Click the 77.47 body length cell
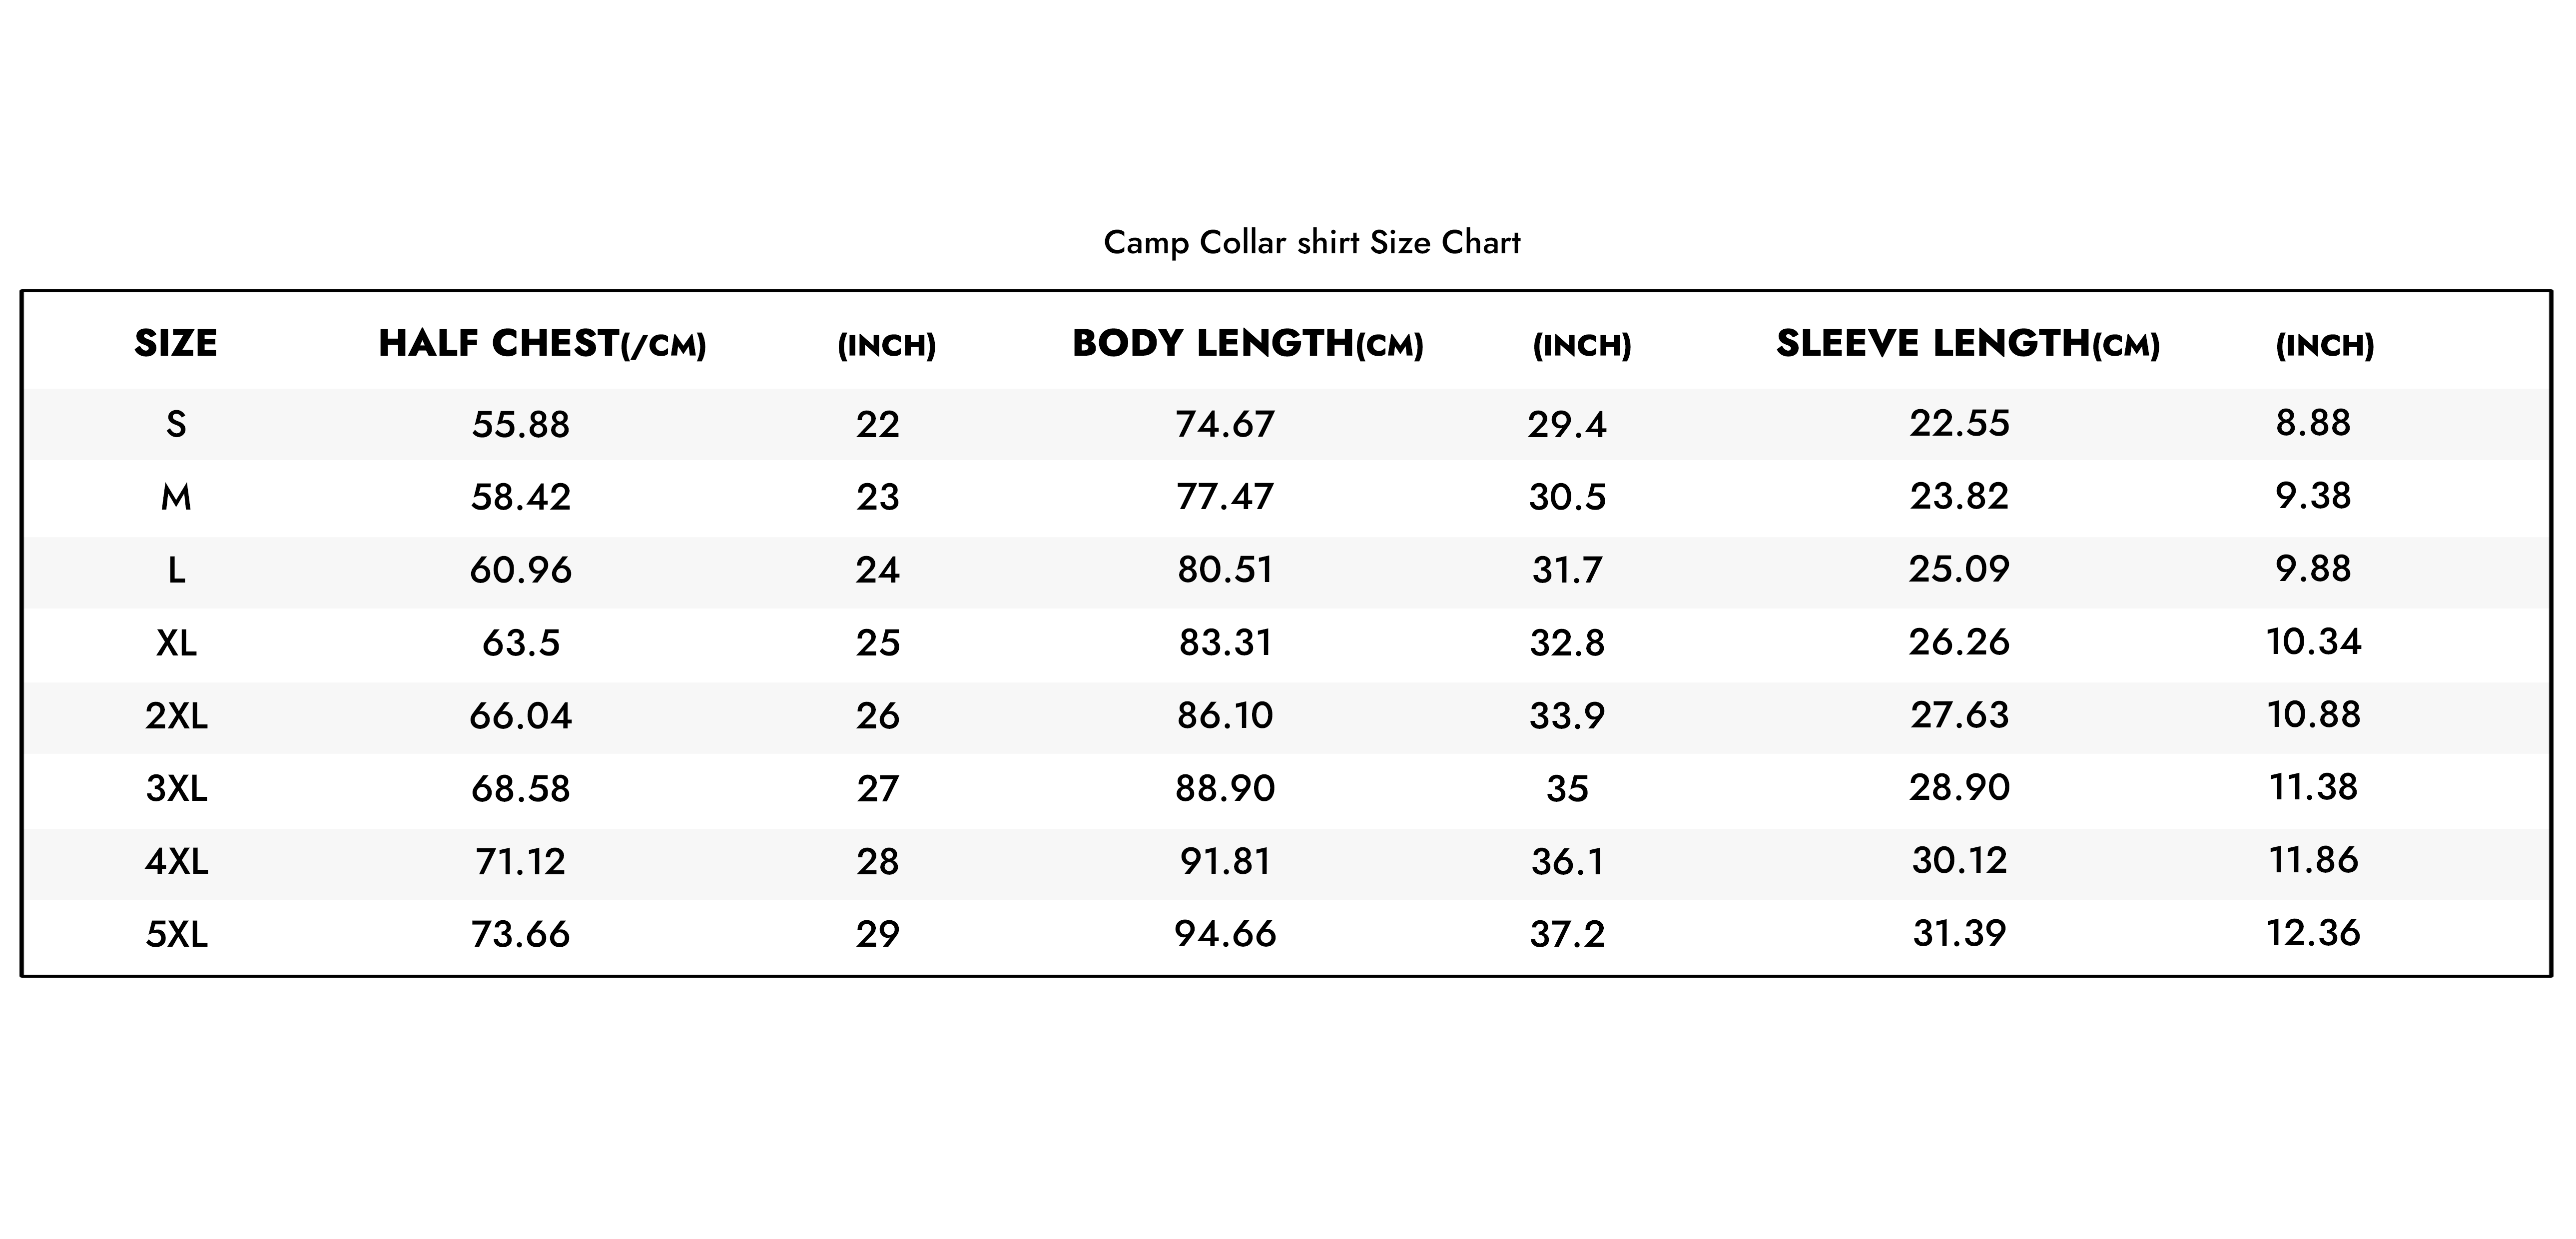Screen dimensions: 2576x1239 point(1225,497)
